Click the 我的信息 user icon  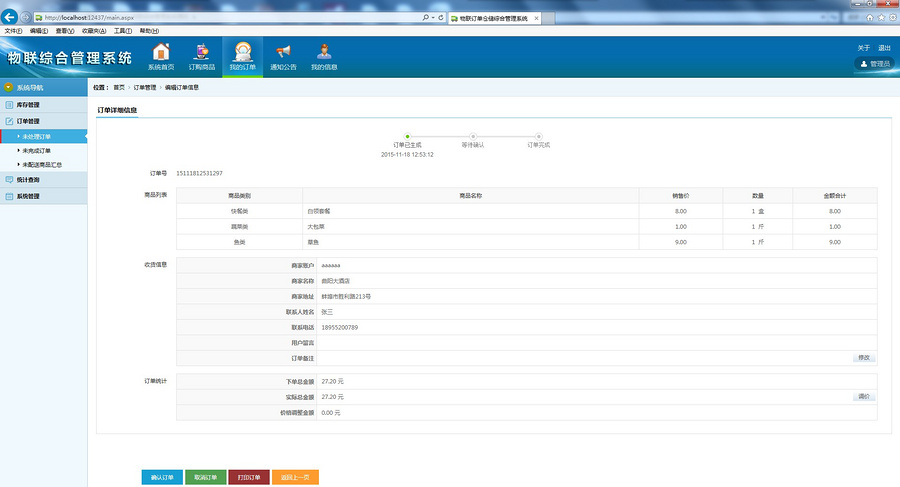tap(324, 56)
